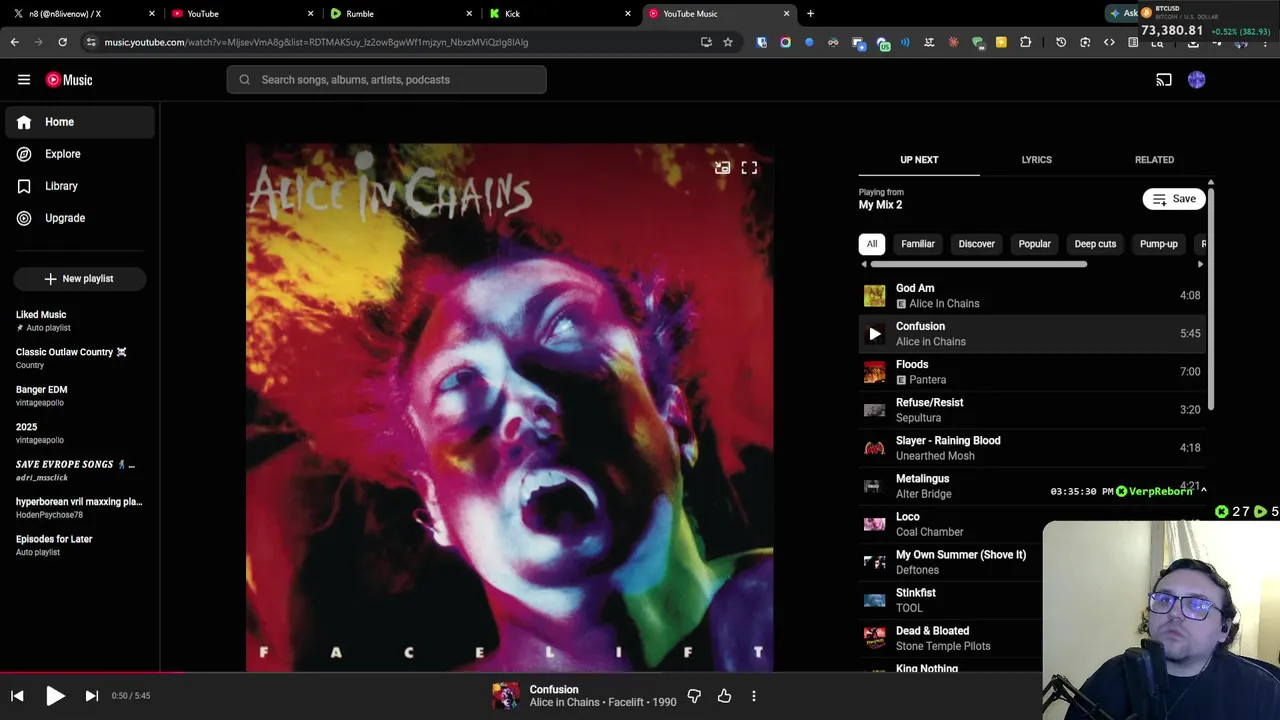This screenshot has width=1280, height=720.
Task: Focus the search songs input field
Action: pyautogui.click(x=386, y=80)
